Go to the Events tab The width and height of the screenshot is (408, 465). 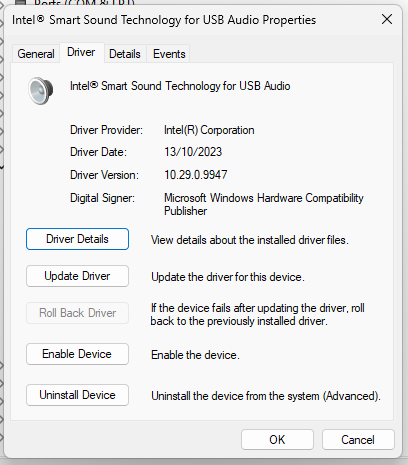[x=169, y=54]
